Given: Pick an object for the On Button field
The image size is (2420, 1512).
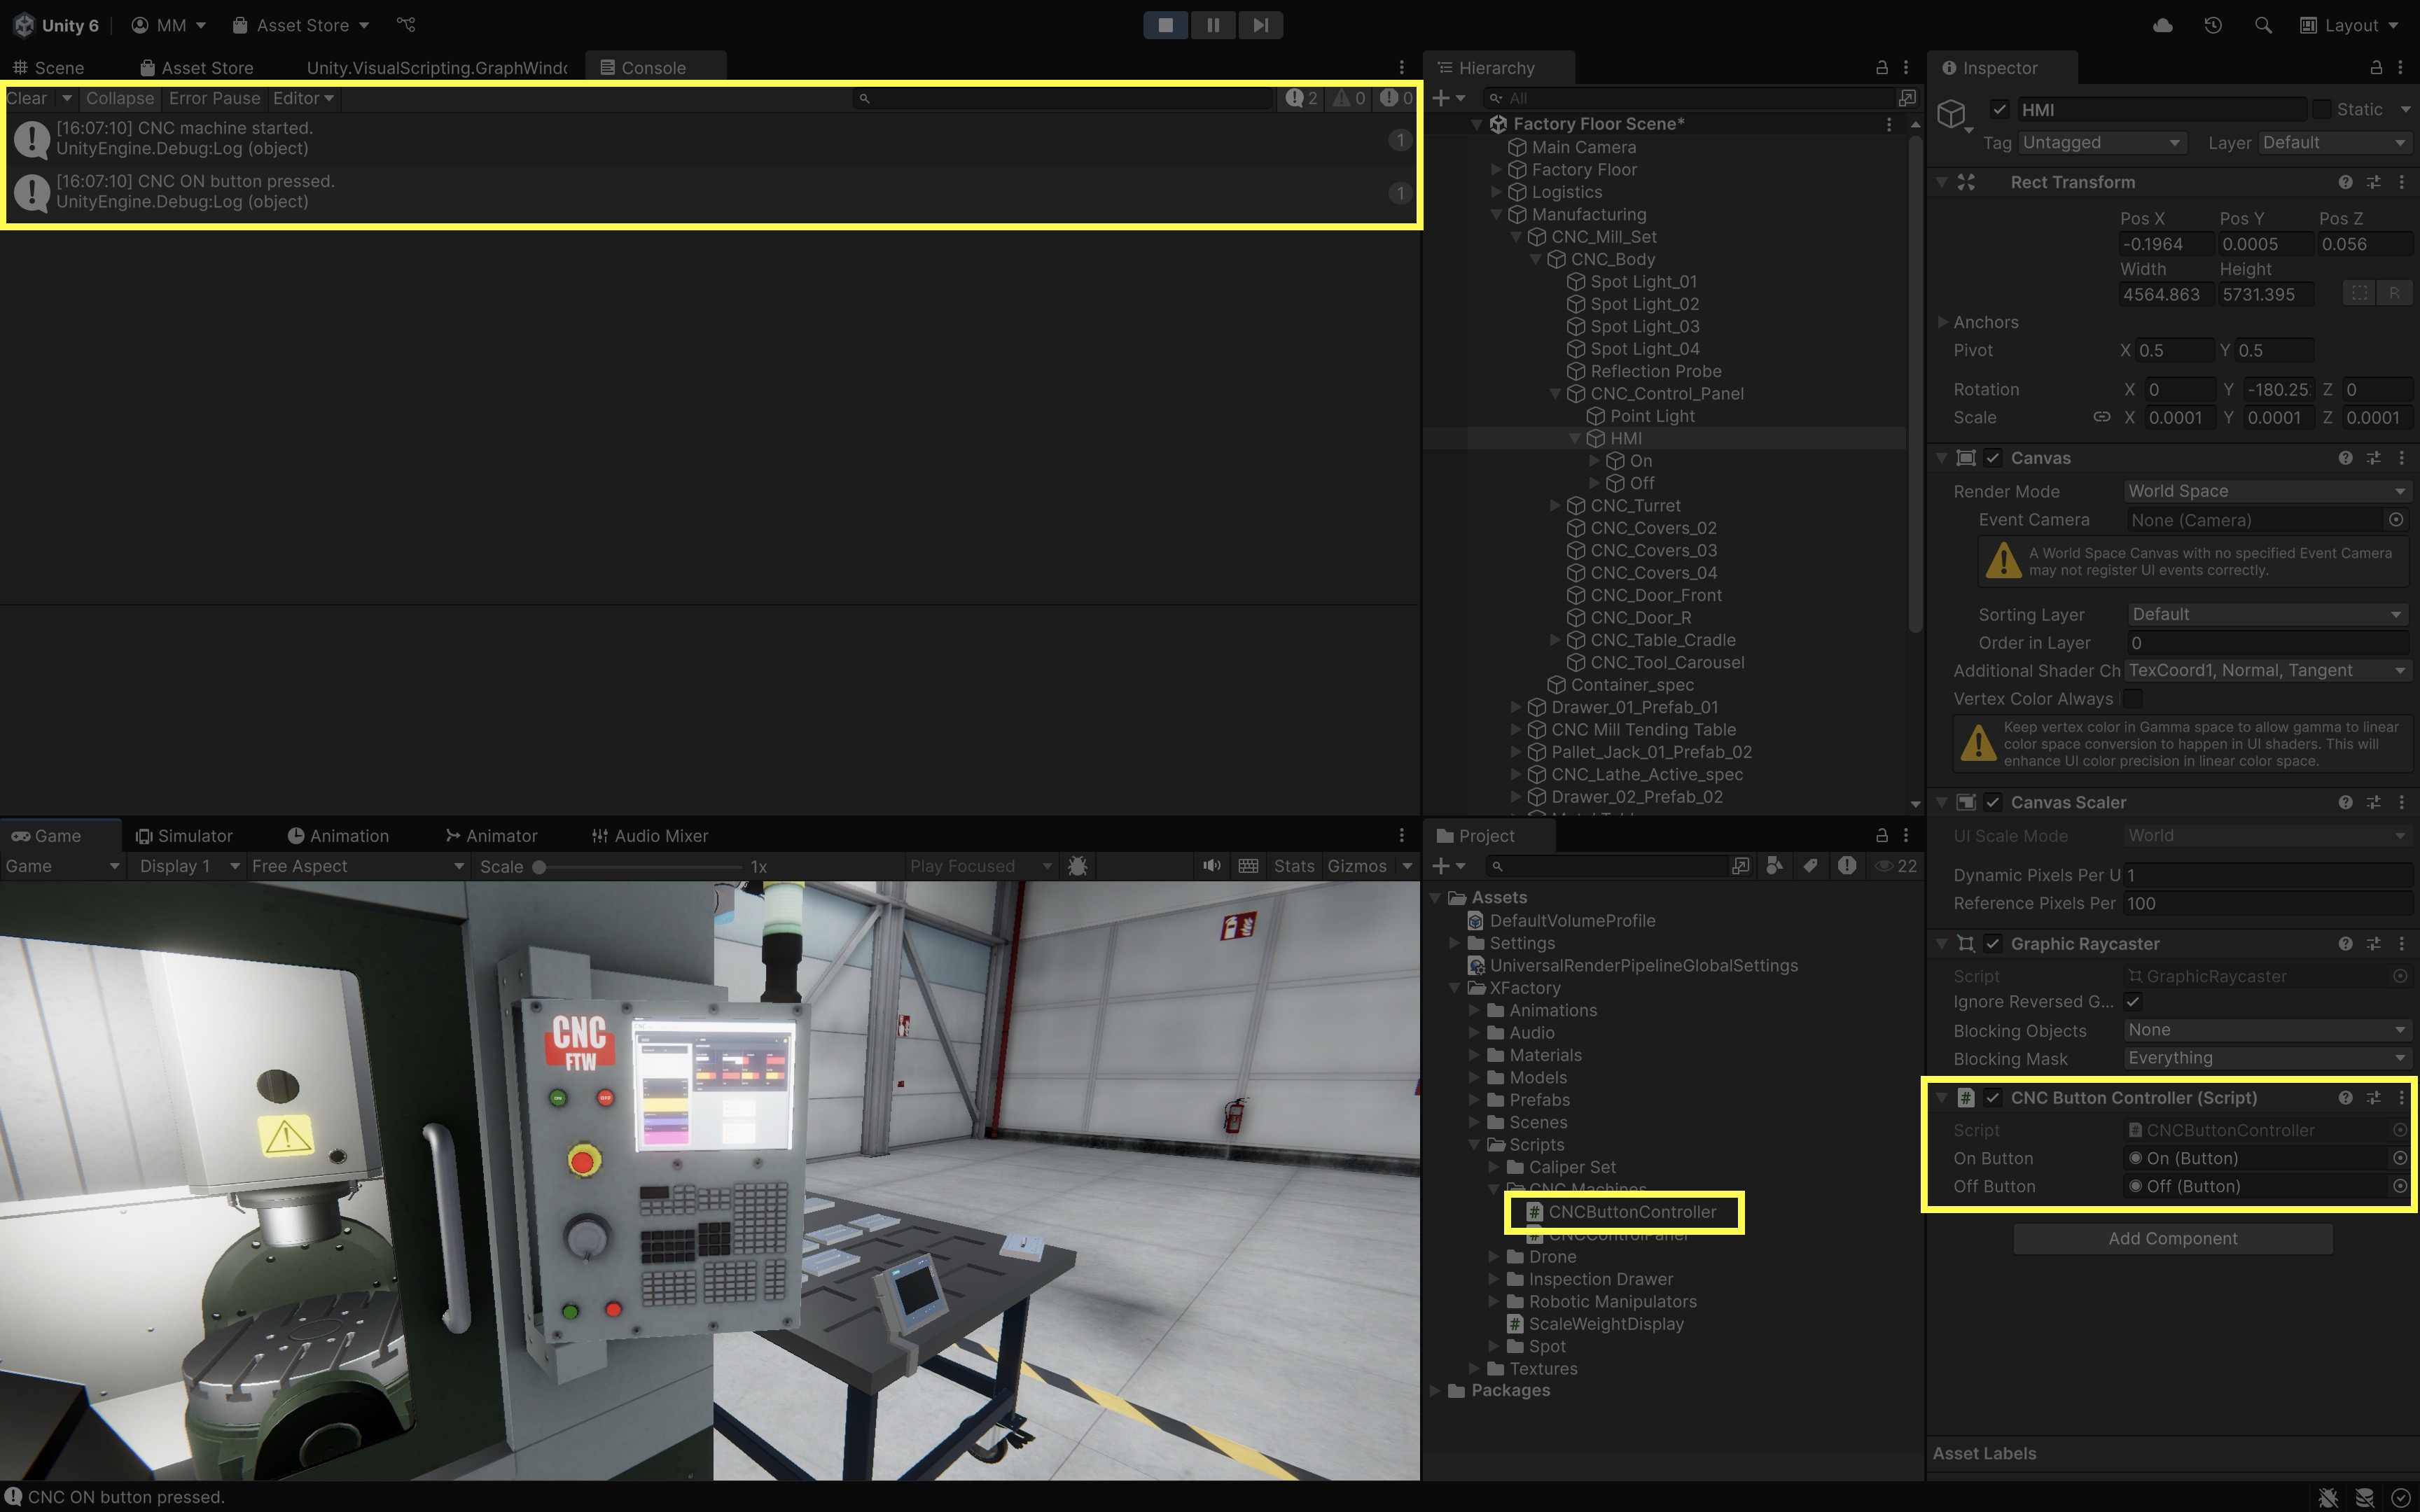Looking at the screenshot, I should (x=2399, y=1158).
